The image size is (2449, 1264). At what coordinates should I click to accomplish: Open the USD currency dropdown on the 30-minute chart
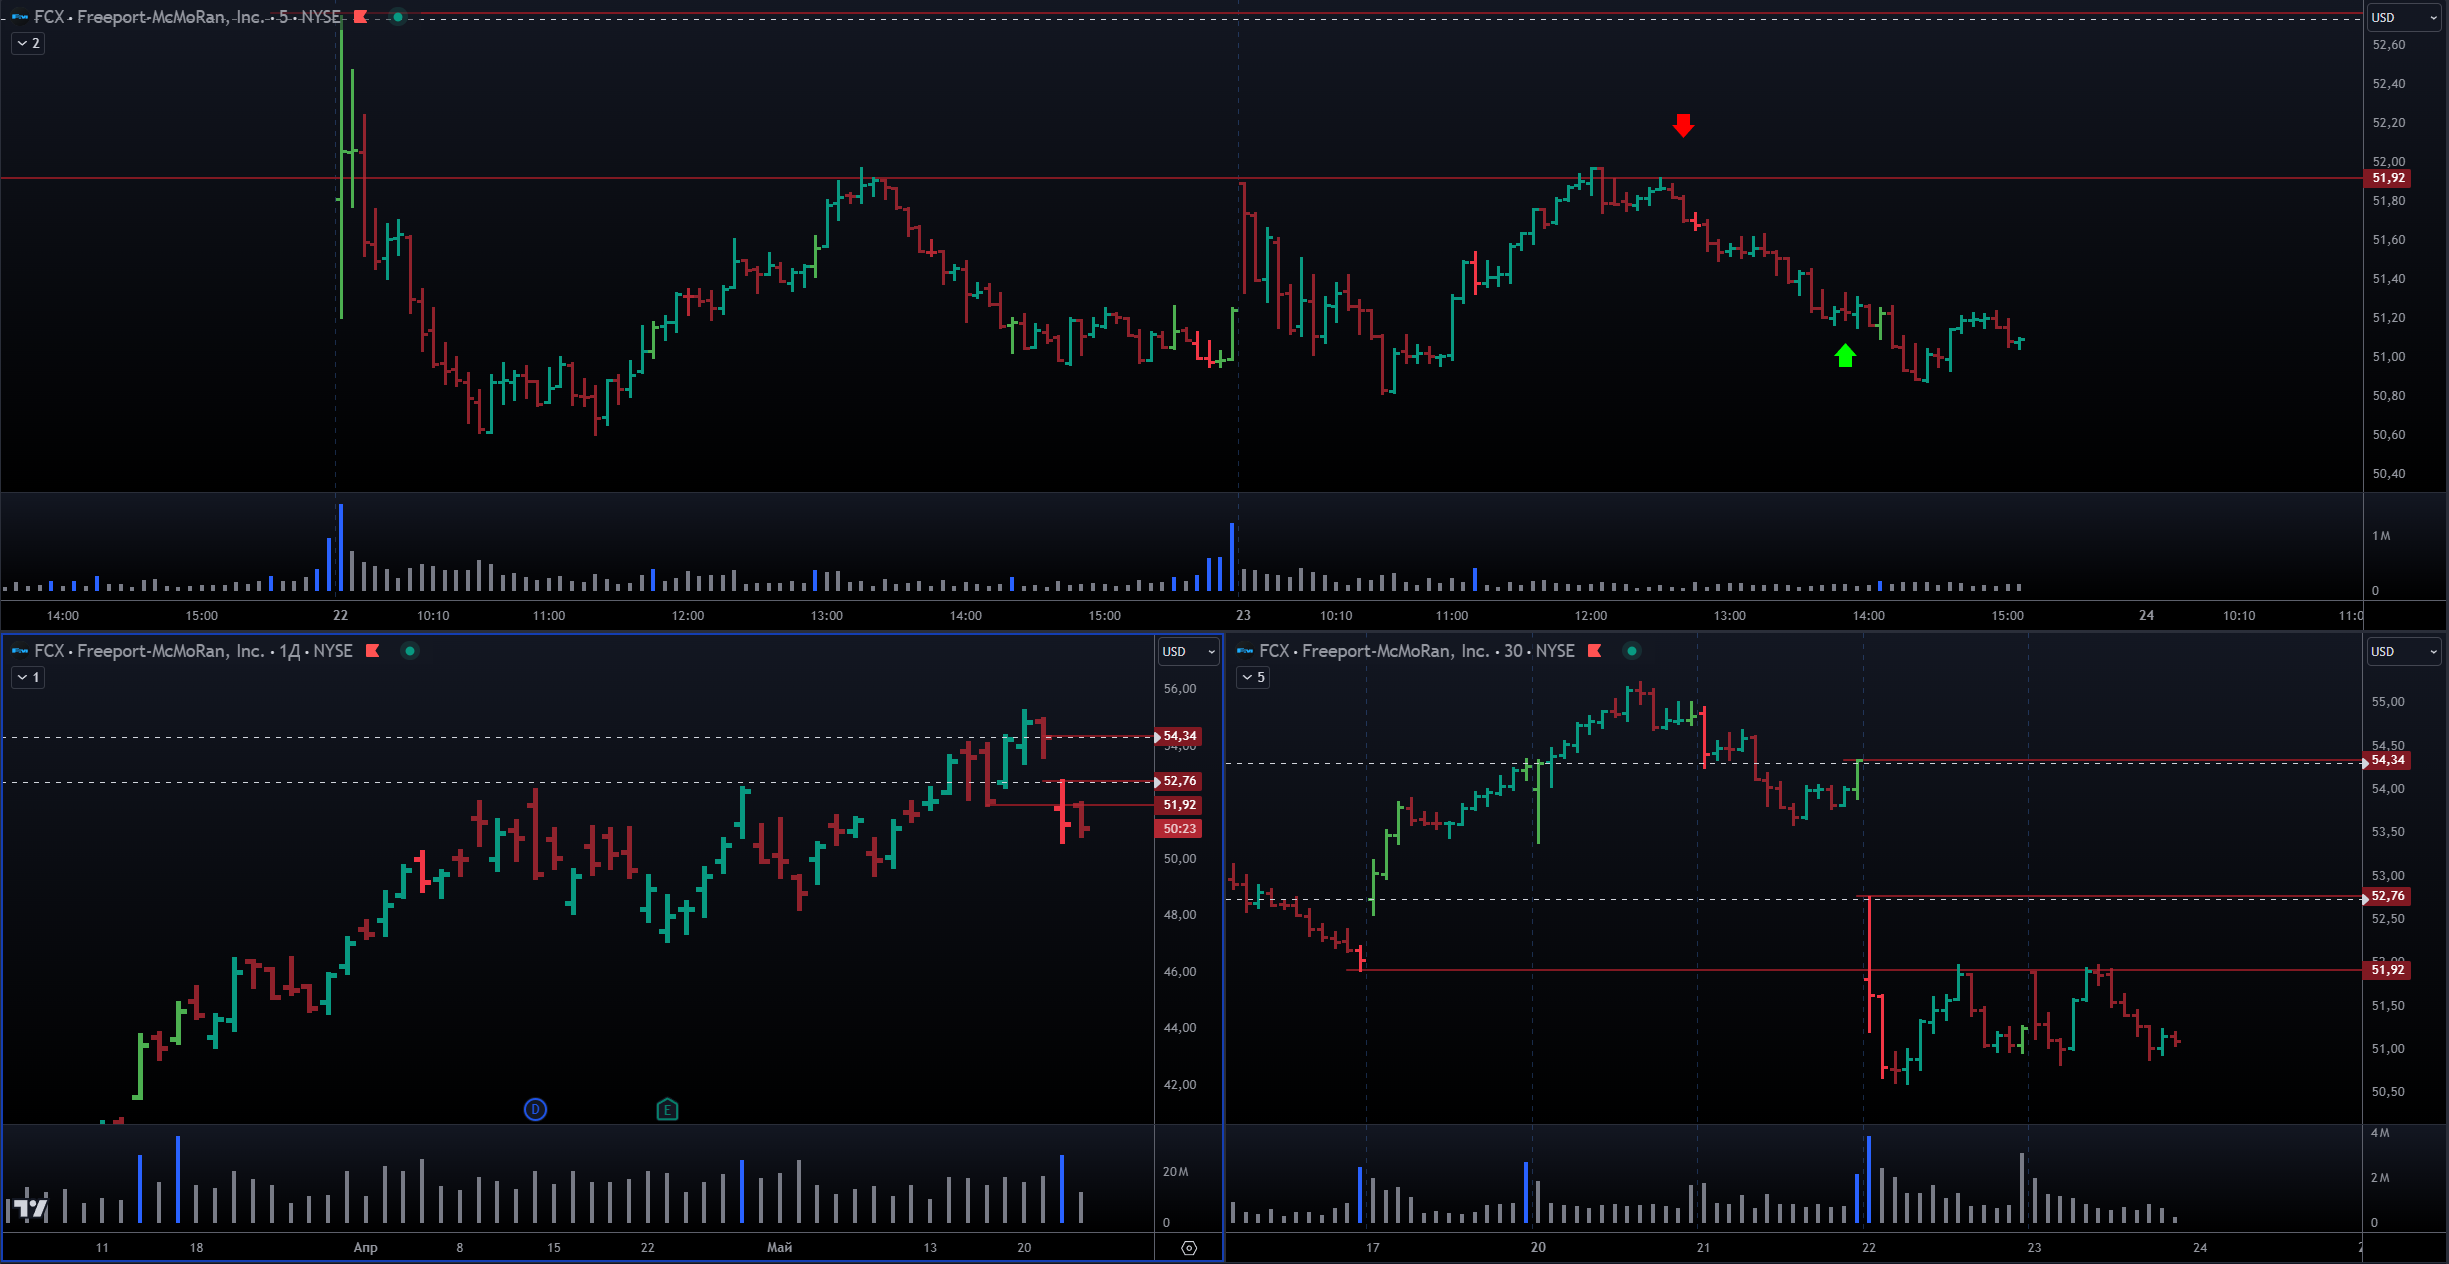point(2404,651)
